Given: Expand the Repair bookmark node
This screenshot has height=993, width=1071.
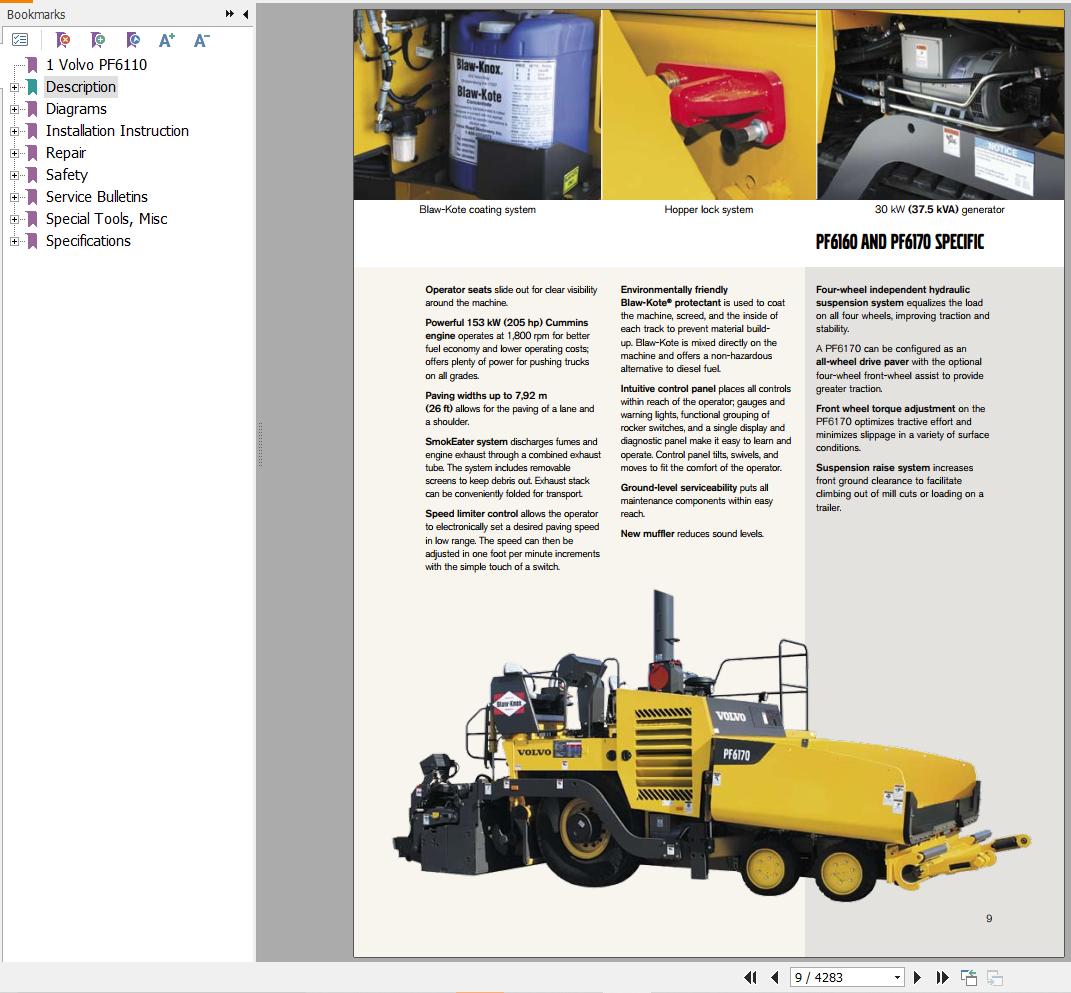Looking at the screenshot, I should 14,153.
